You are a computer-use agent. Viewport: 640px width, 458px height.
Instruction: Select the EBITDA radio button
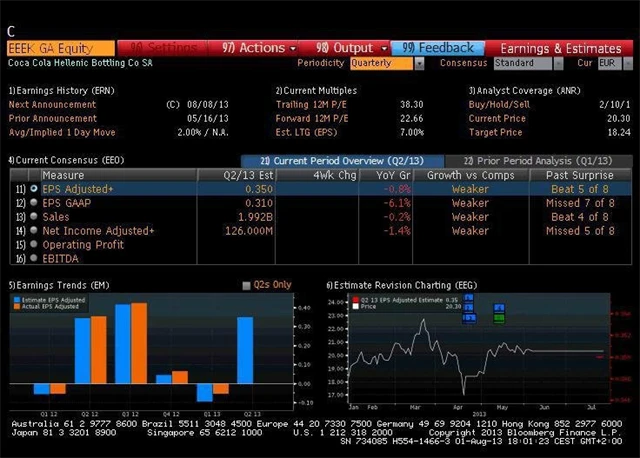[x=34, y=258]
